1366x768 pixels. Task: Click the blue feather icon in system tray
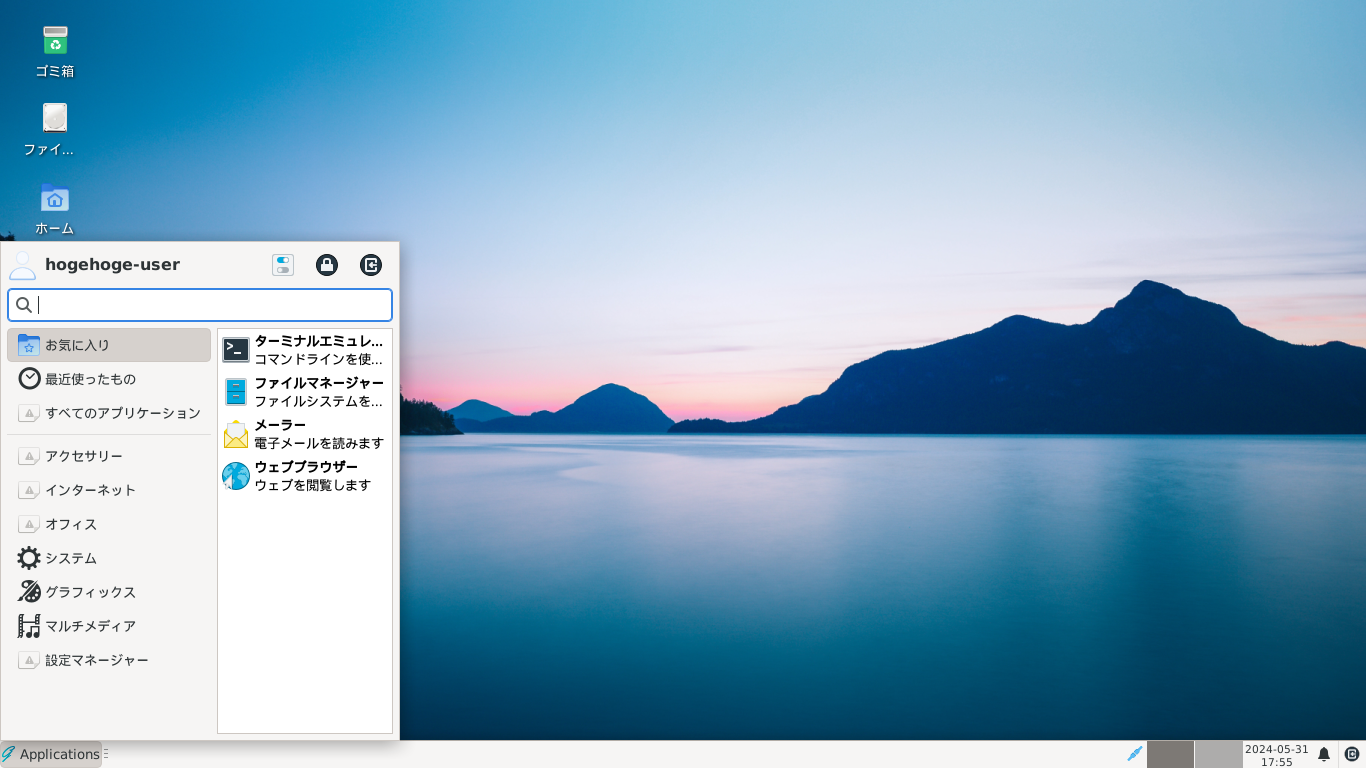[1135, 754]
